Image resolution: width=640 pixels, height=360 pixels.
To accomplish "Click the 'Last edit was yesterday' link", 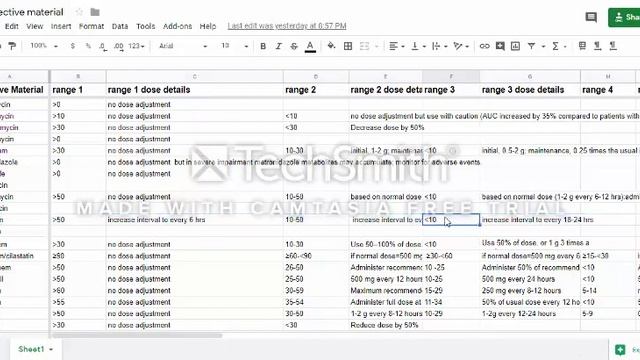I will (287, 26).
